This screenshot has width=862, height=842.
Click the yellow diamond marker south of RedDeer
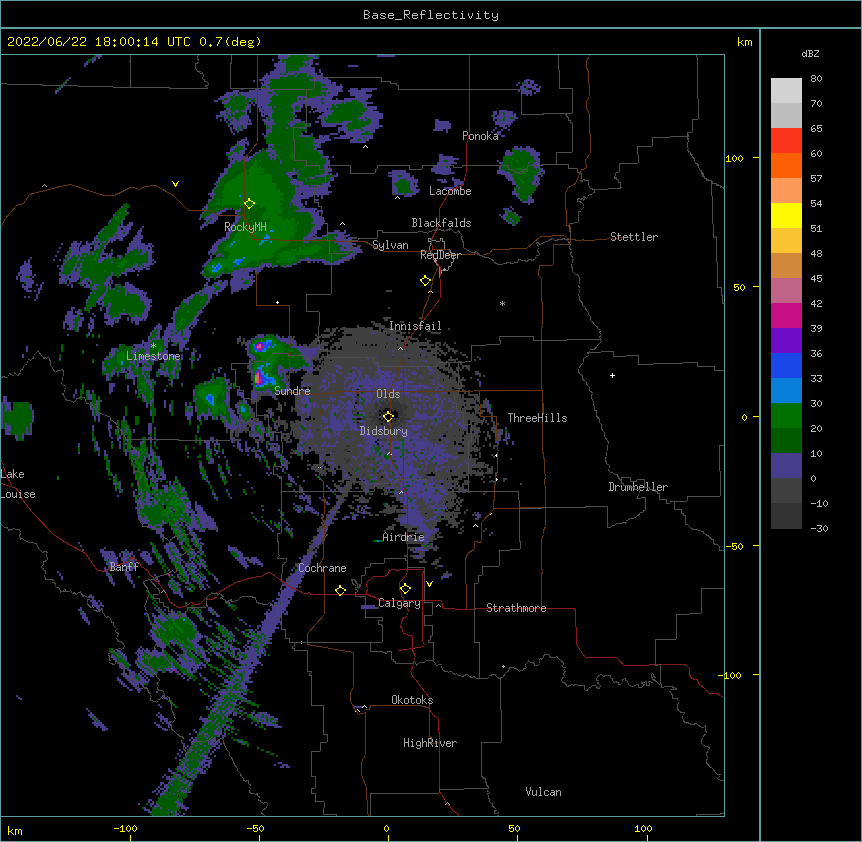click(x=425, y=281)
